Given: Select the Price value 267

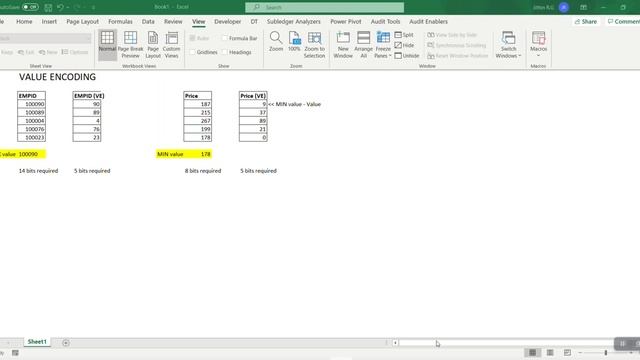Looking at the screenshot, I should click(x=198, y=120).
